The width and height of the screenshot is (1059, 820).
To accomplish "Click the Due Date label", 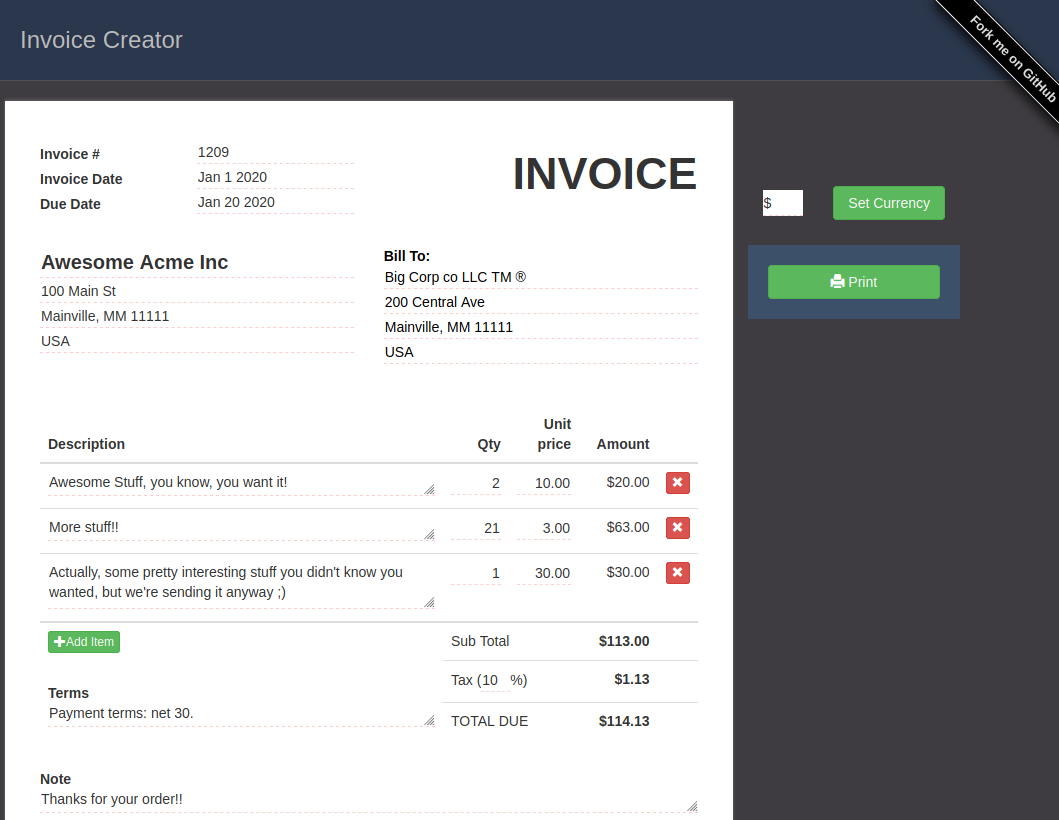I will tap(70, 204).
